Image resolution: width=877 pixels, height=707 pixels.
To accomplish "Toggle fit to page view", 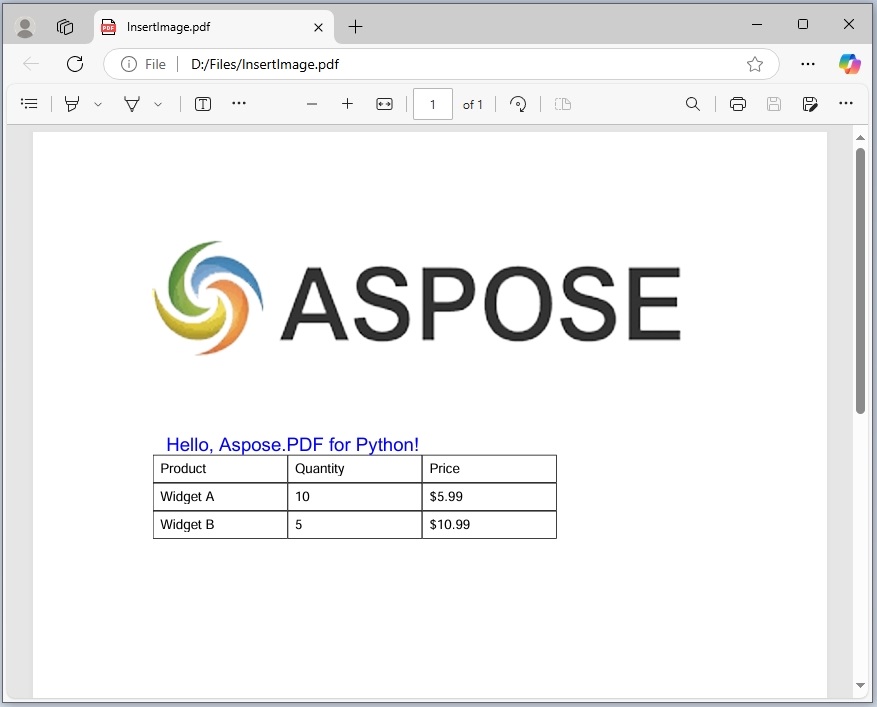I will click(x=384, y=103).
